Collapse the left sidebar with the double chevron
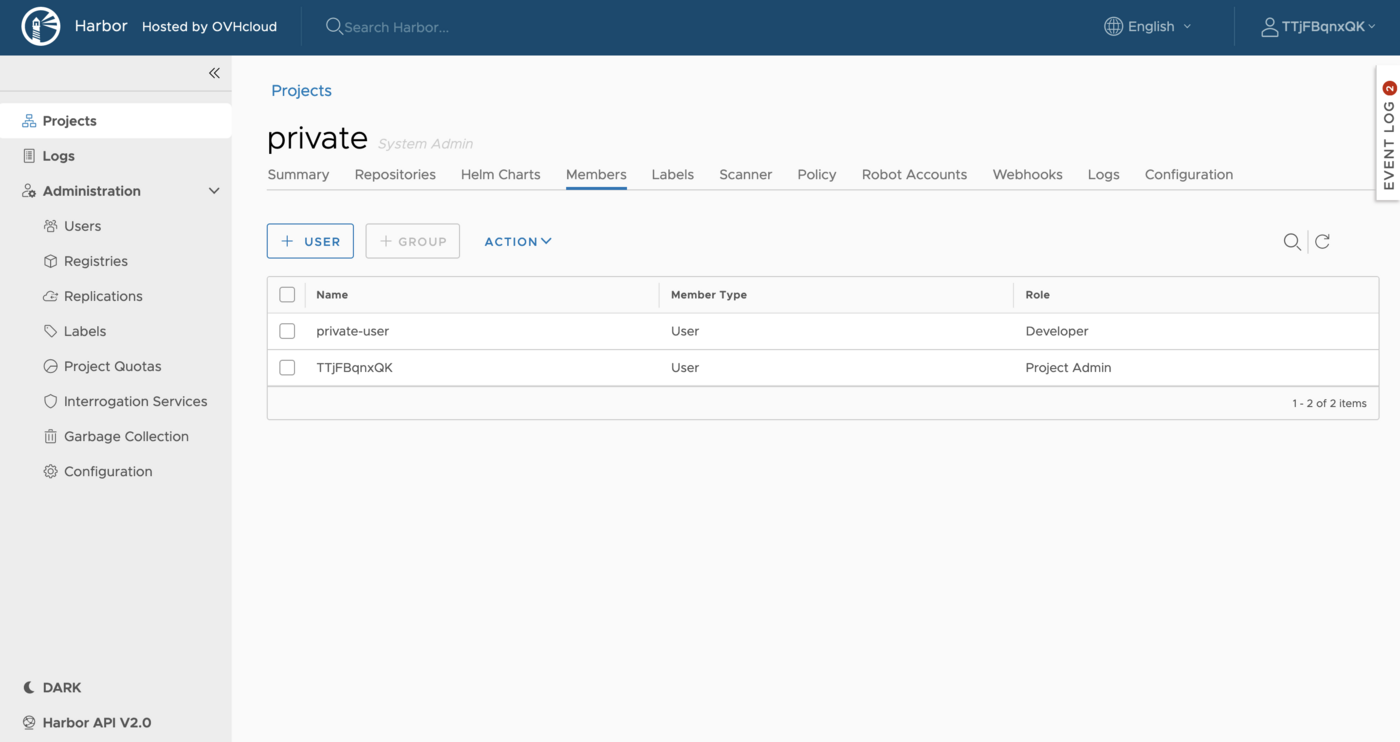The width and height of the screenshot is (1400, 742). tap(213, 72)
